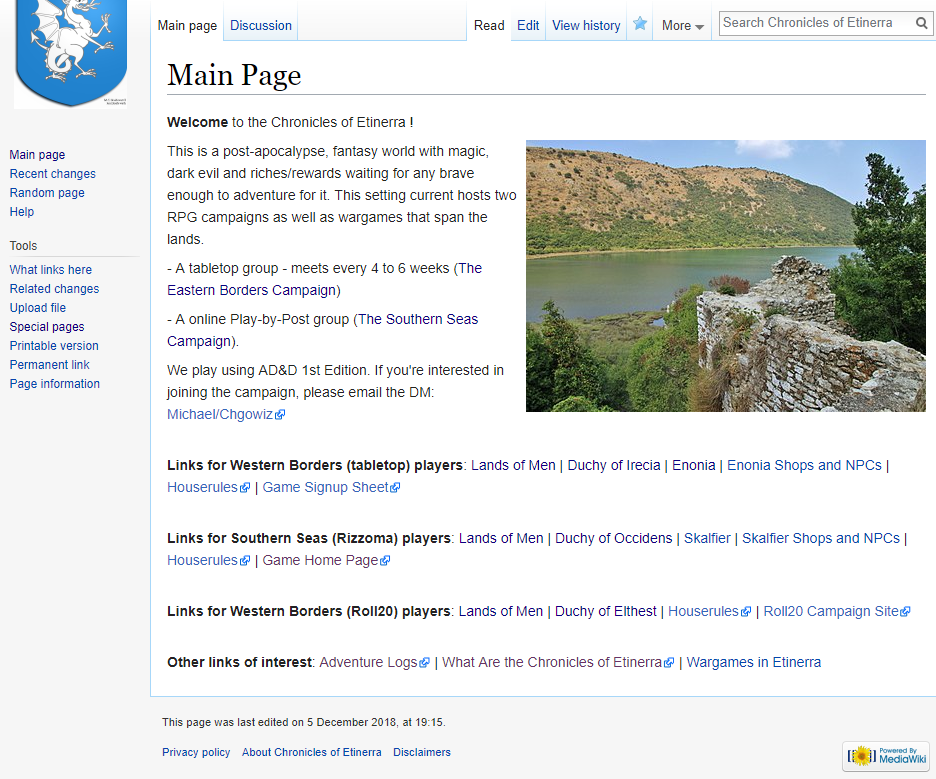Open the Roll20 Campaign Site link

(837, 612)
